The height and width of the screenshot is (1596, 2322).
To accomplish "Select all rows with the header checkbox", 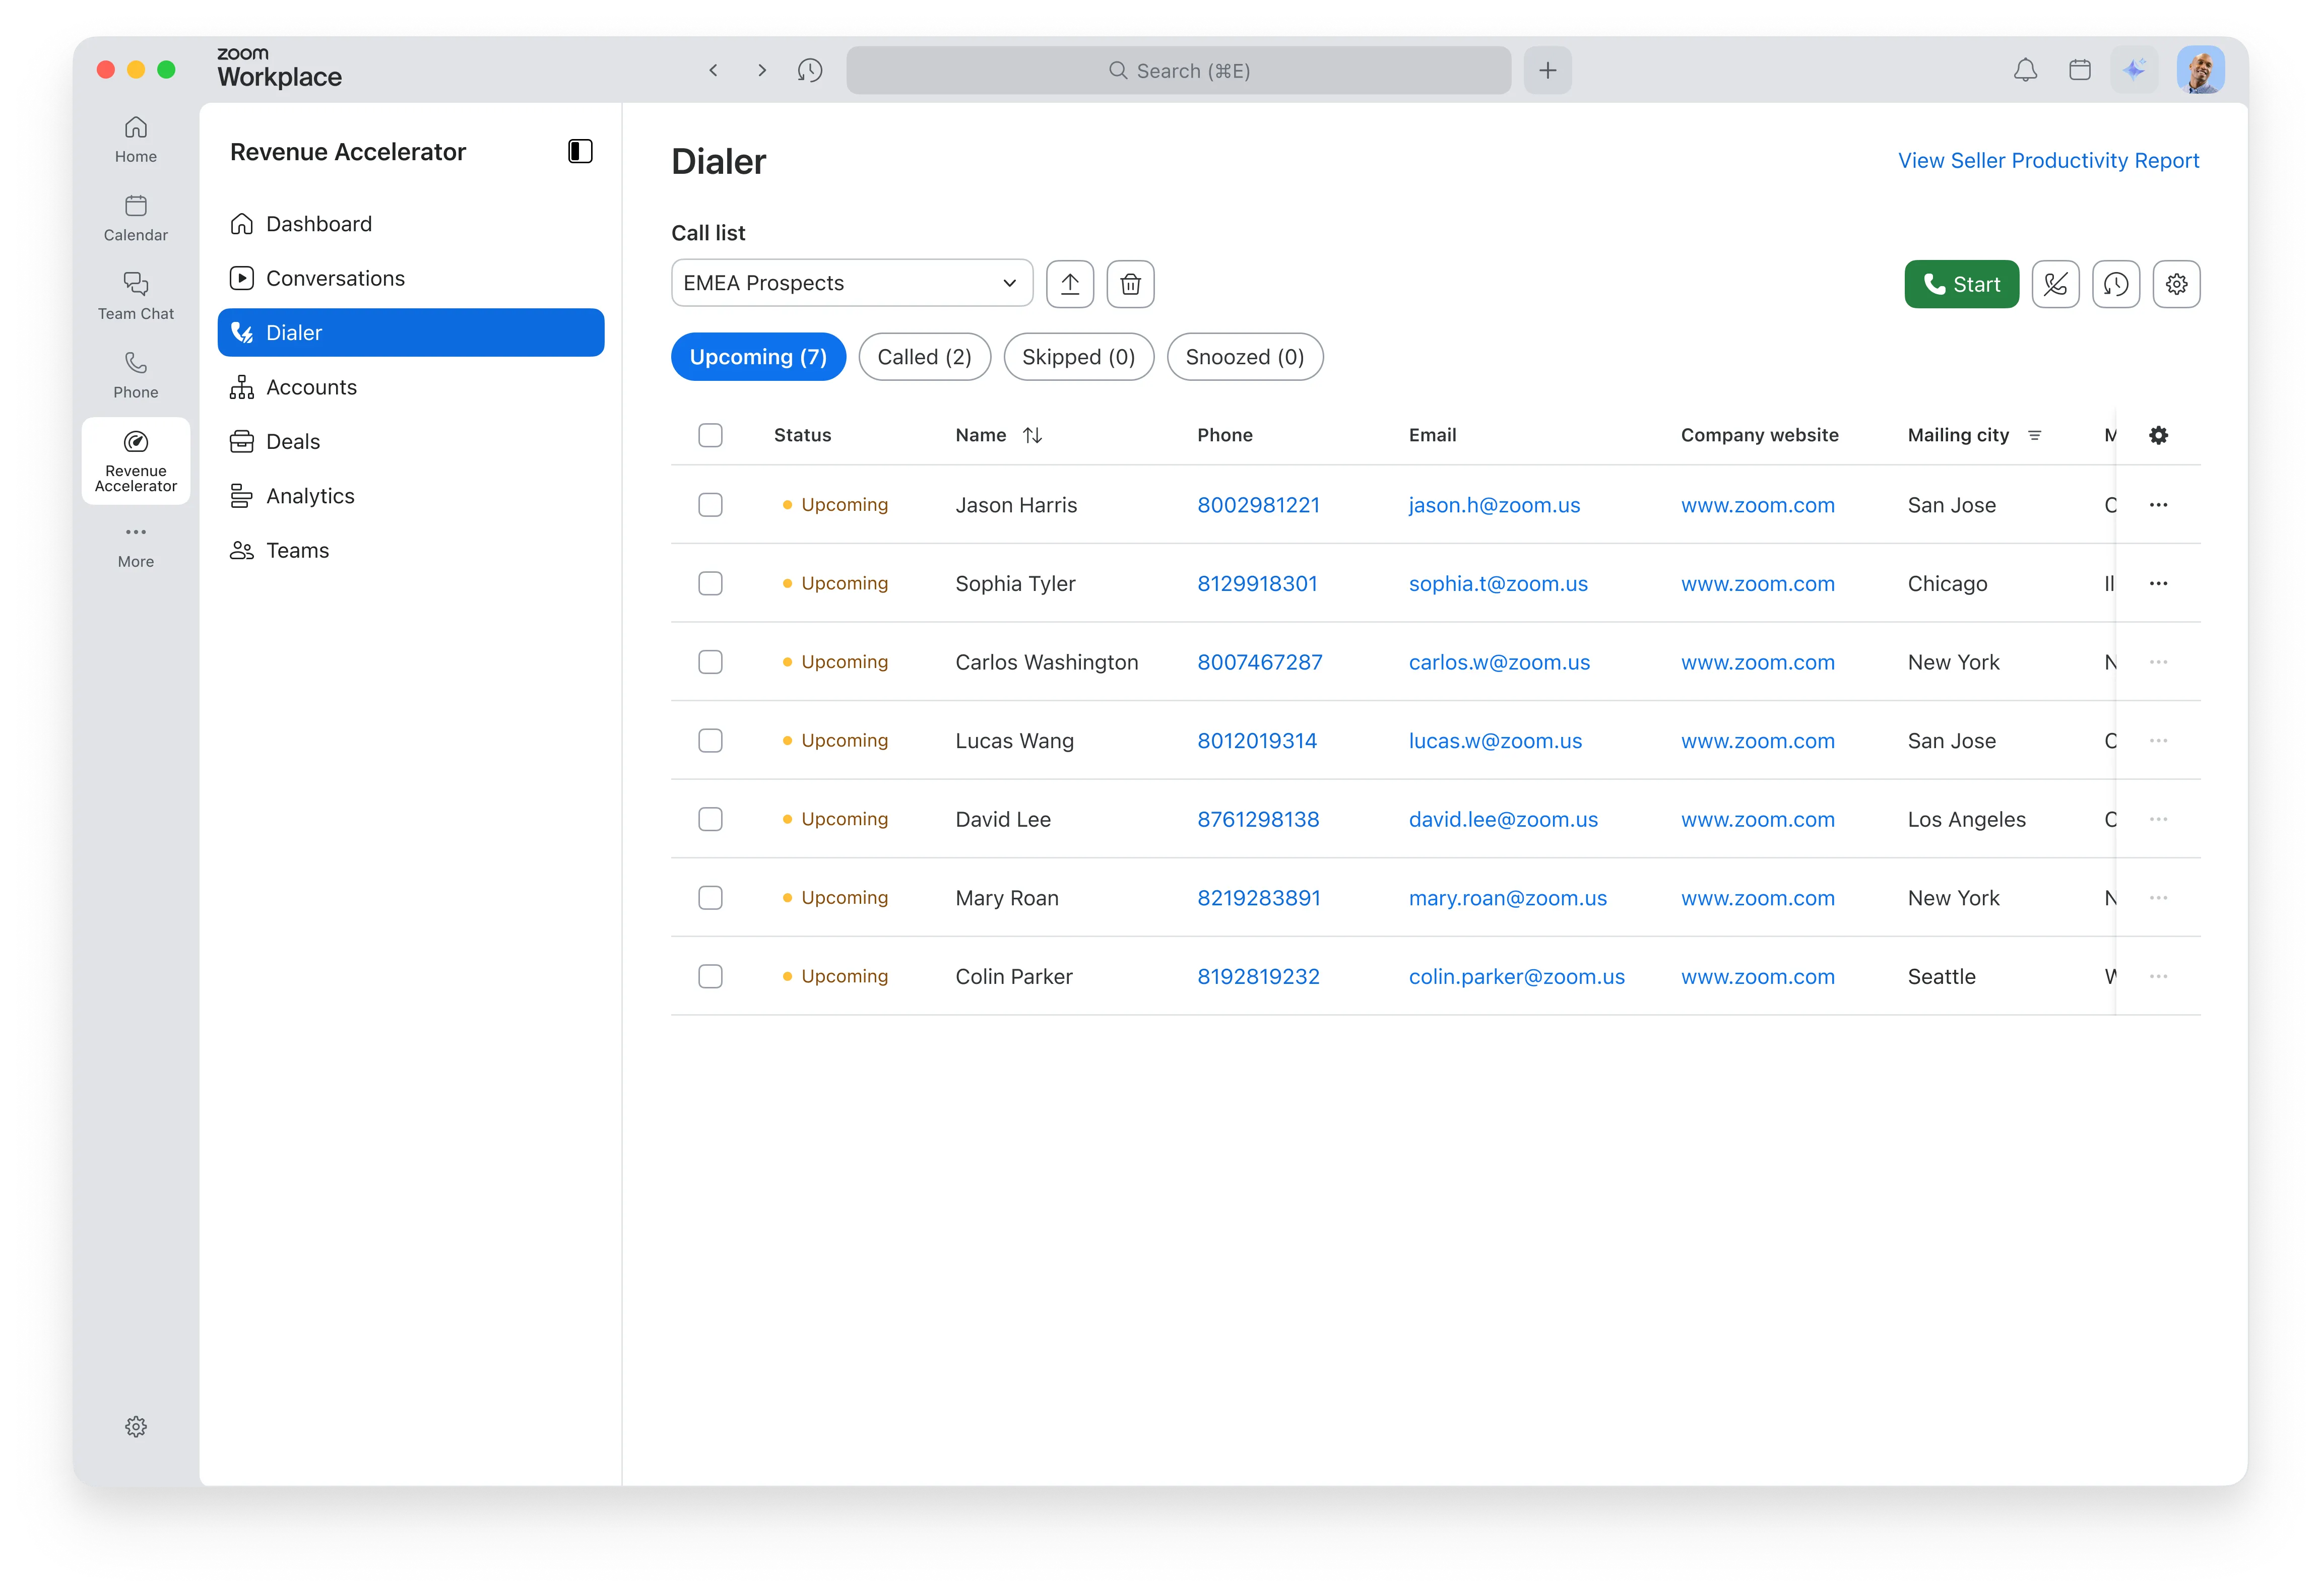I will (710, 435).
